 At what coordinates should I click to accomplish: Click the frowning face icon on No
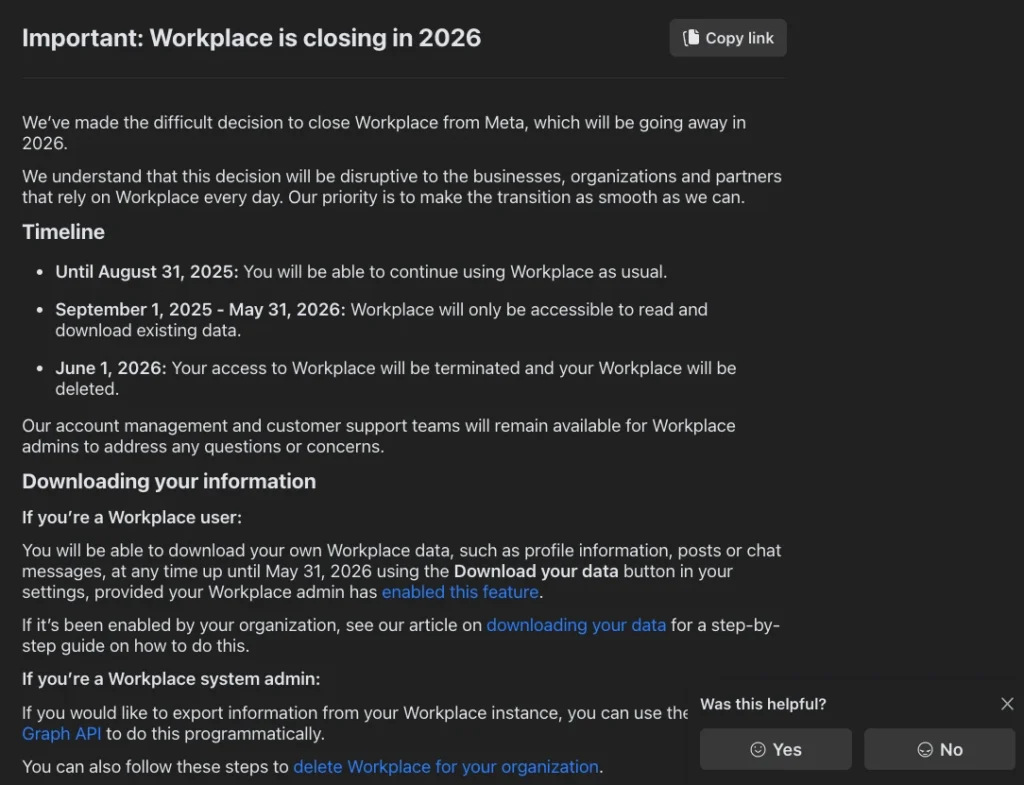[x=925, y=749]
